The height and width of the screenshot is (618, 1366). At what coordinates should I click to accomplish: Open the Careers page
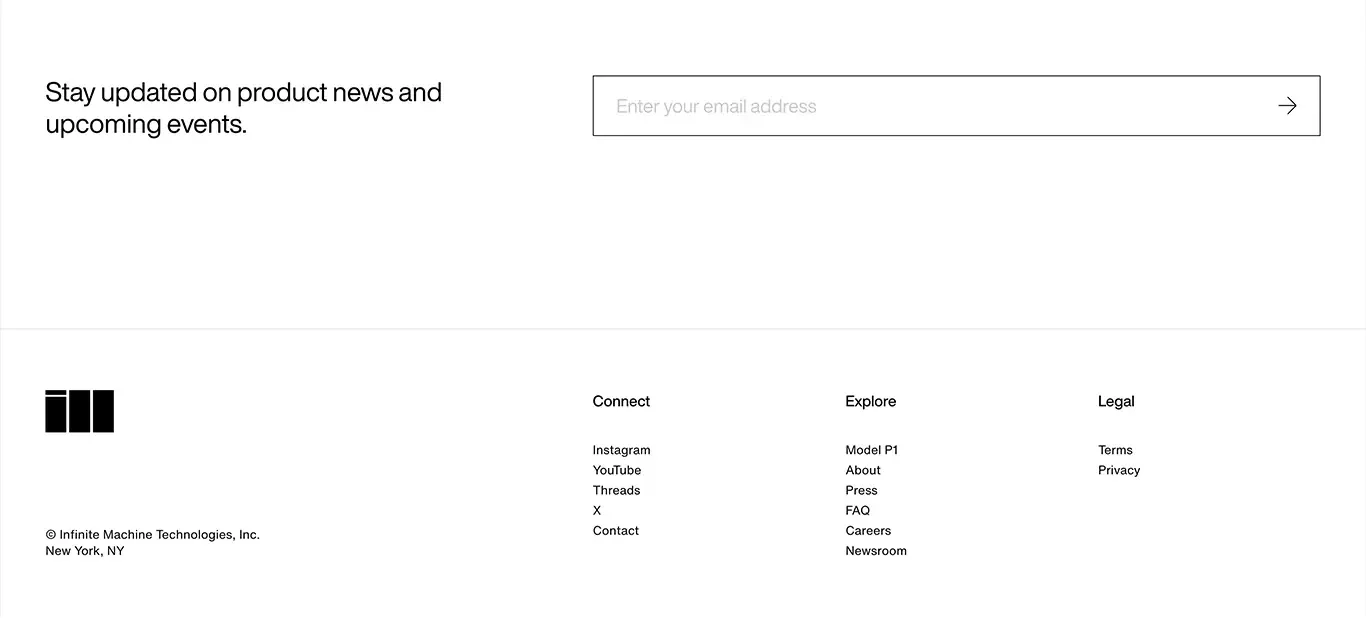[868, 531]
